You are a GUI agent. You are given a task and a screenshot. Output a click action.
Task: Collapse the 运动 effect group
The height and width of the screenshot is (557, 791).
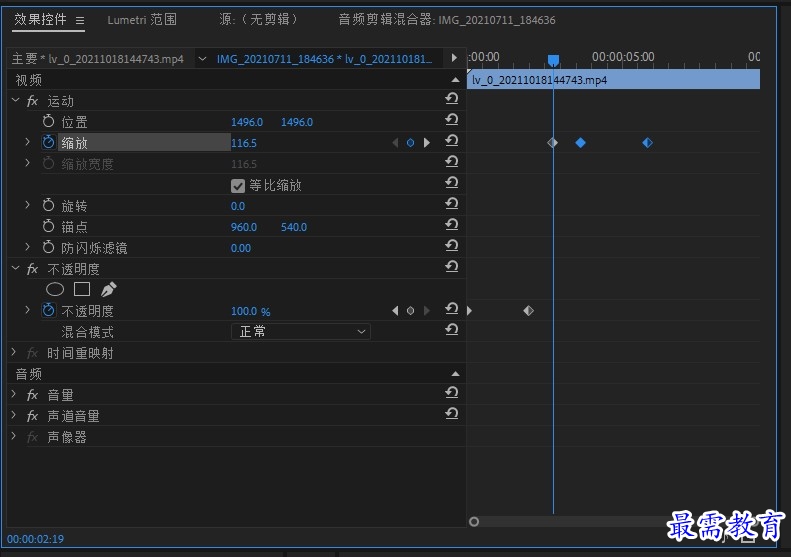tap(15, 101)
